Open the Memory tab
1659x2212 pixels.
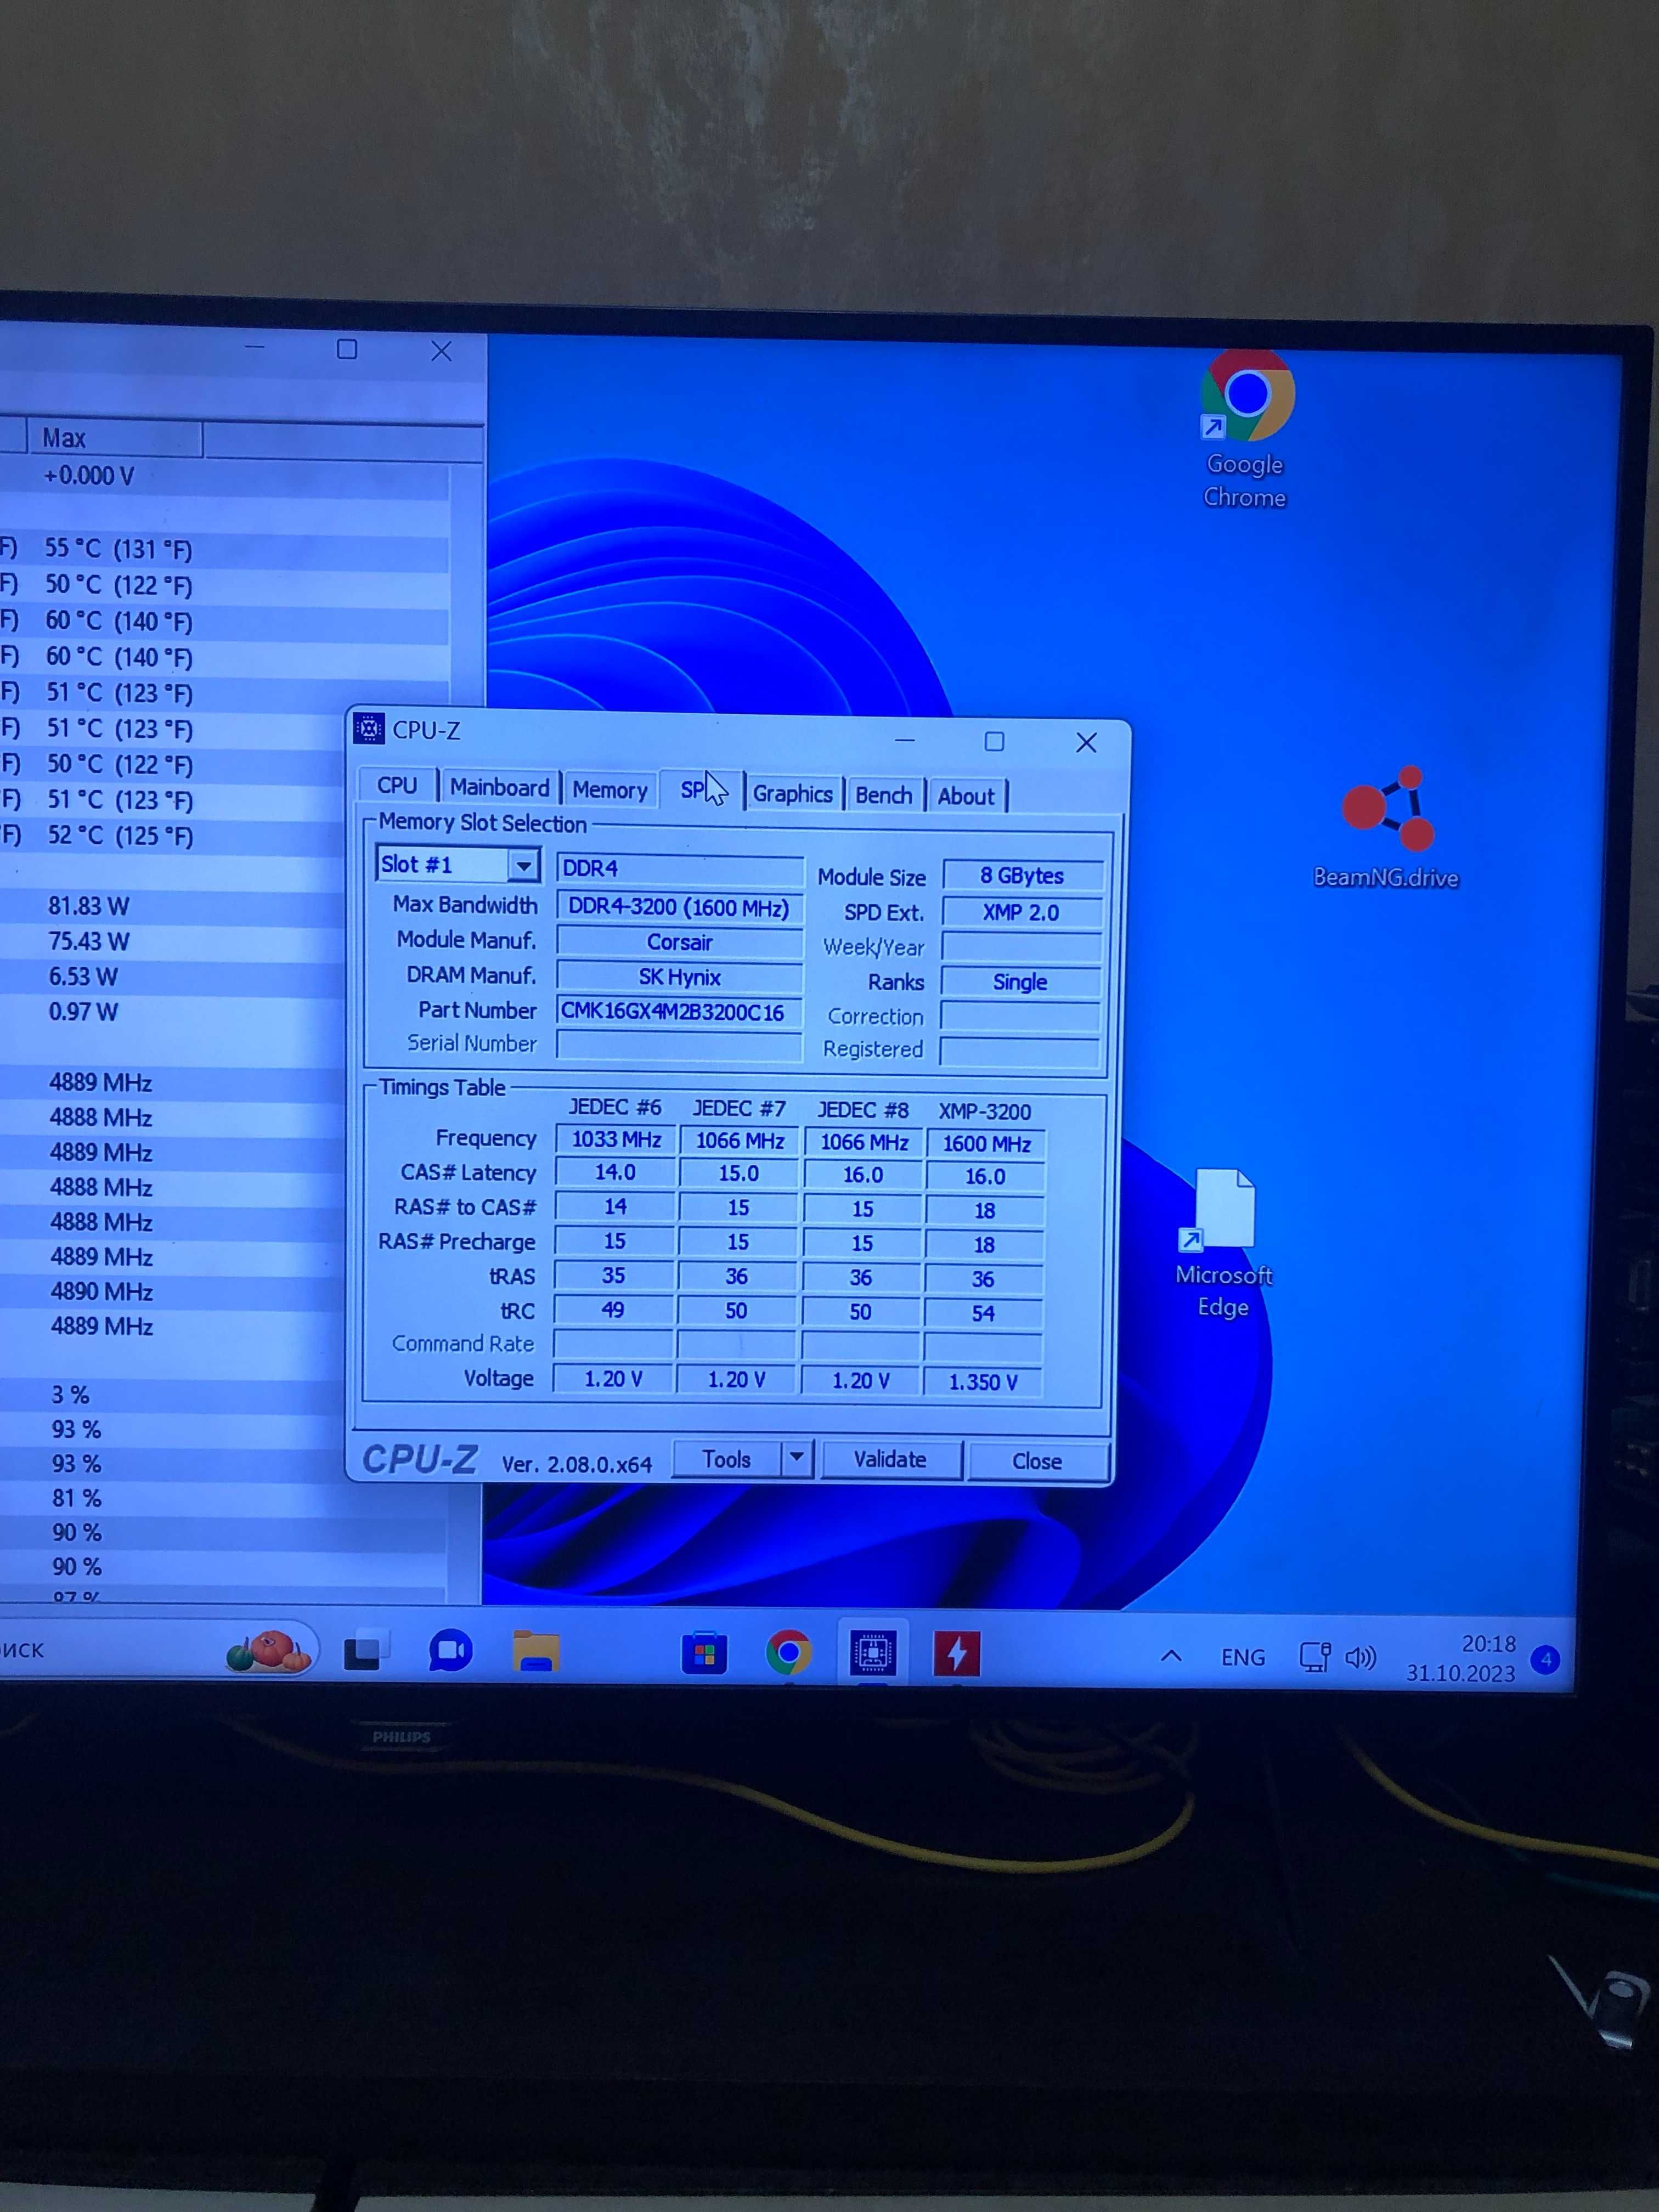[x=610, y=790]
